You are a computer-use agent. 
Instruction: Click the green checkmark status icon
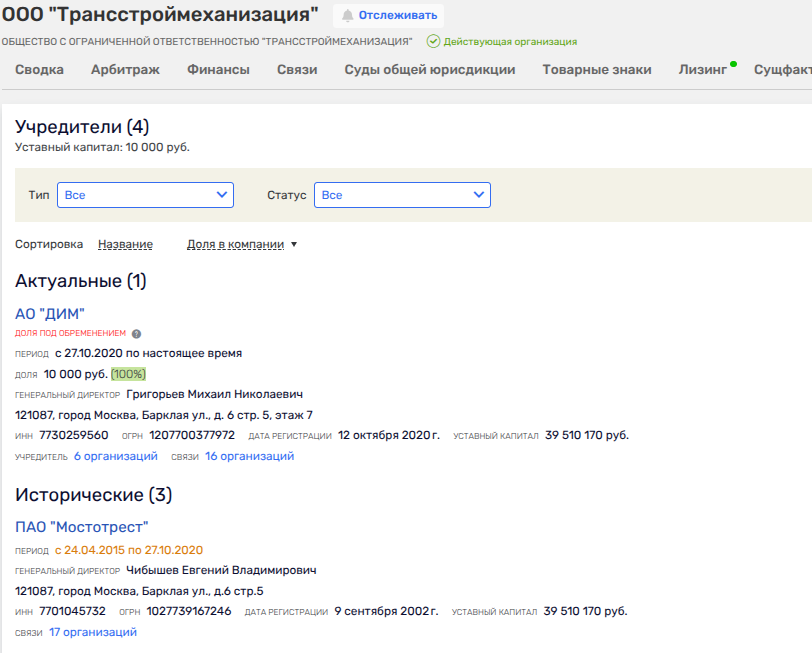click(433, 42)
